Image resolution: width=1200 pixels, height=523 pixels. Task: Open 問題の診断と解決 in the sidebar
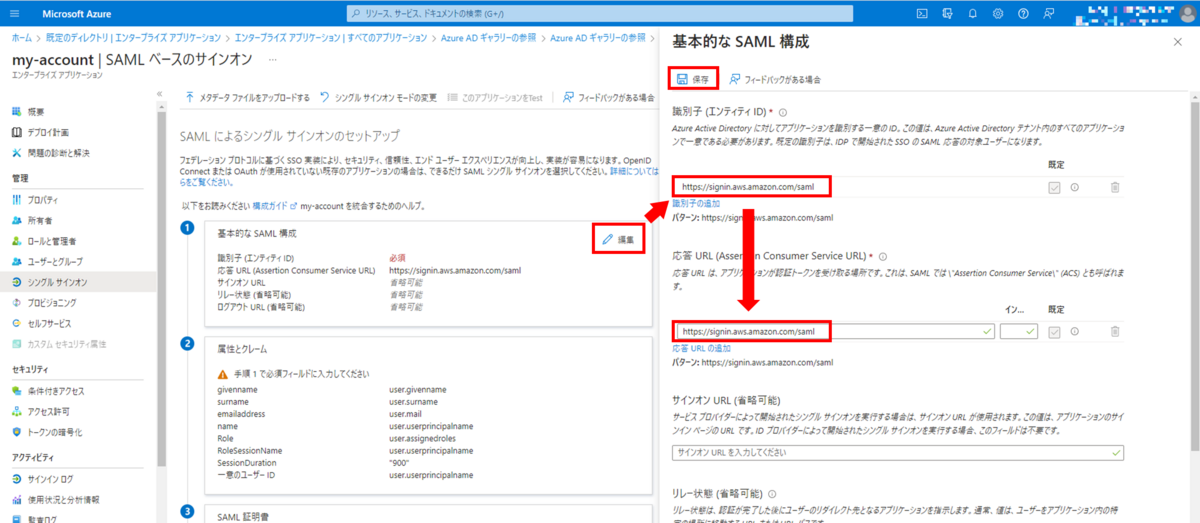58,152
